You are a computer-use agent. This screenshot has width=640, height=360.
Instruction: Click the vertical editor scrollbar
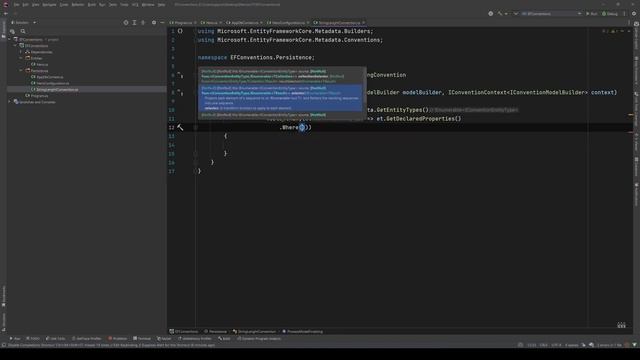[x=631, y=176]
